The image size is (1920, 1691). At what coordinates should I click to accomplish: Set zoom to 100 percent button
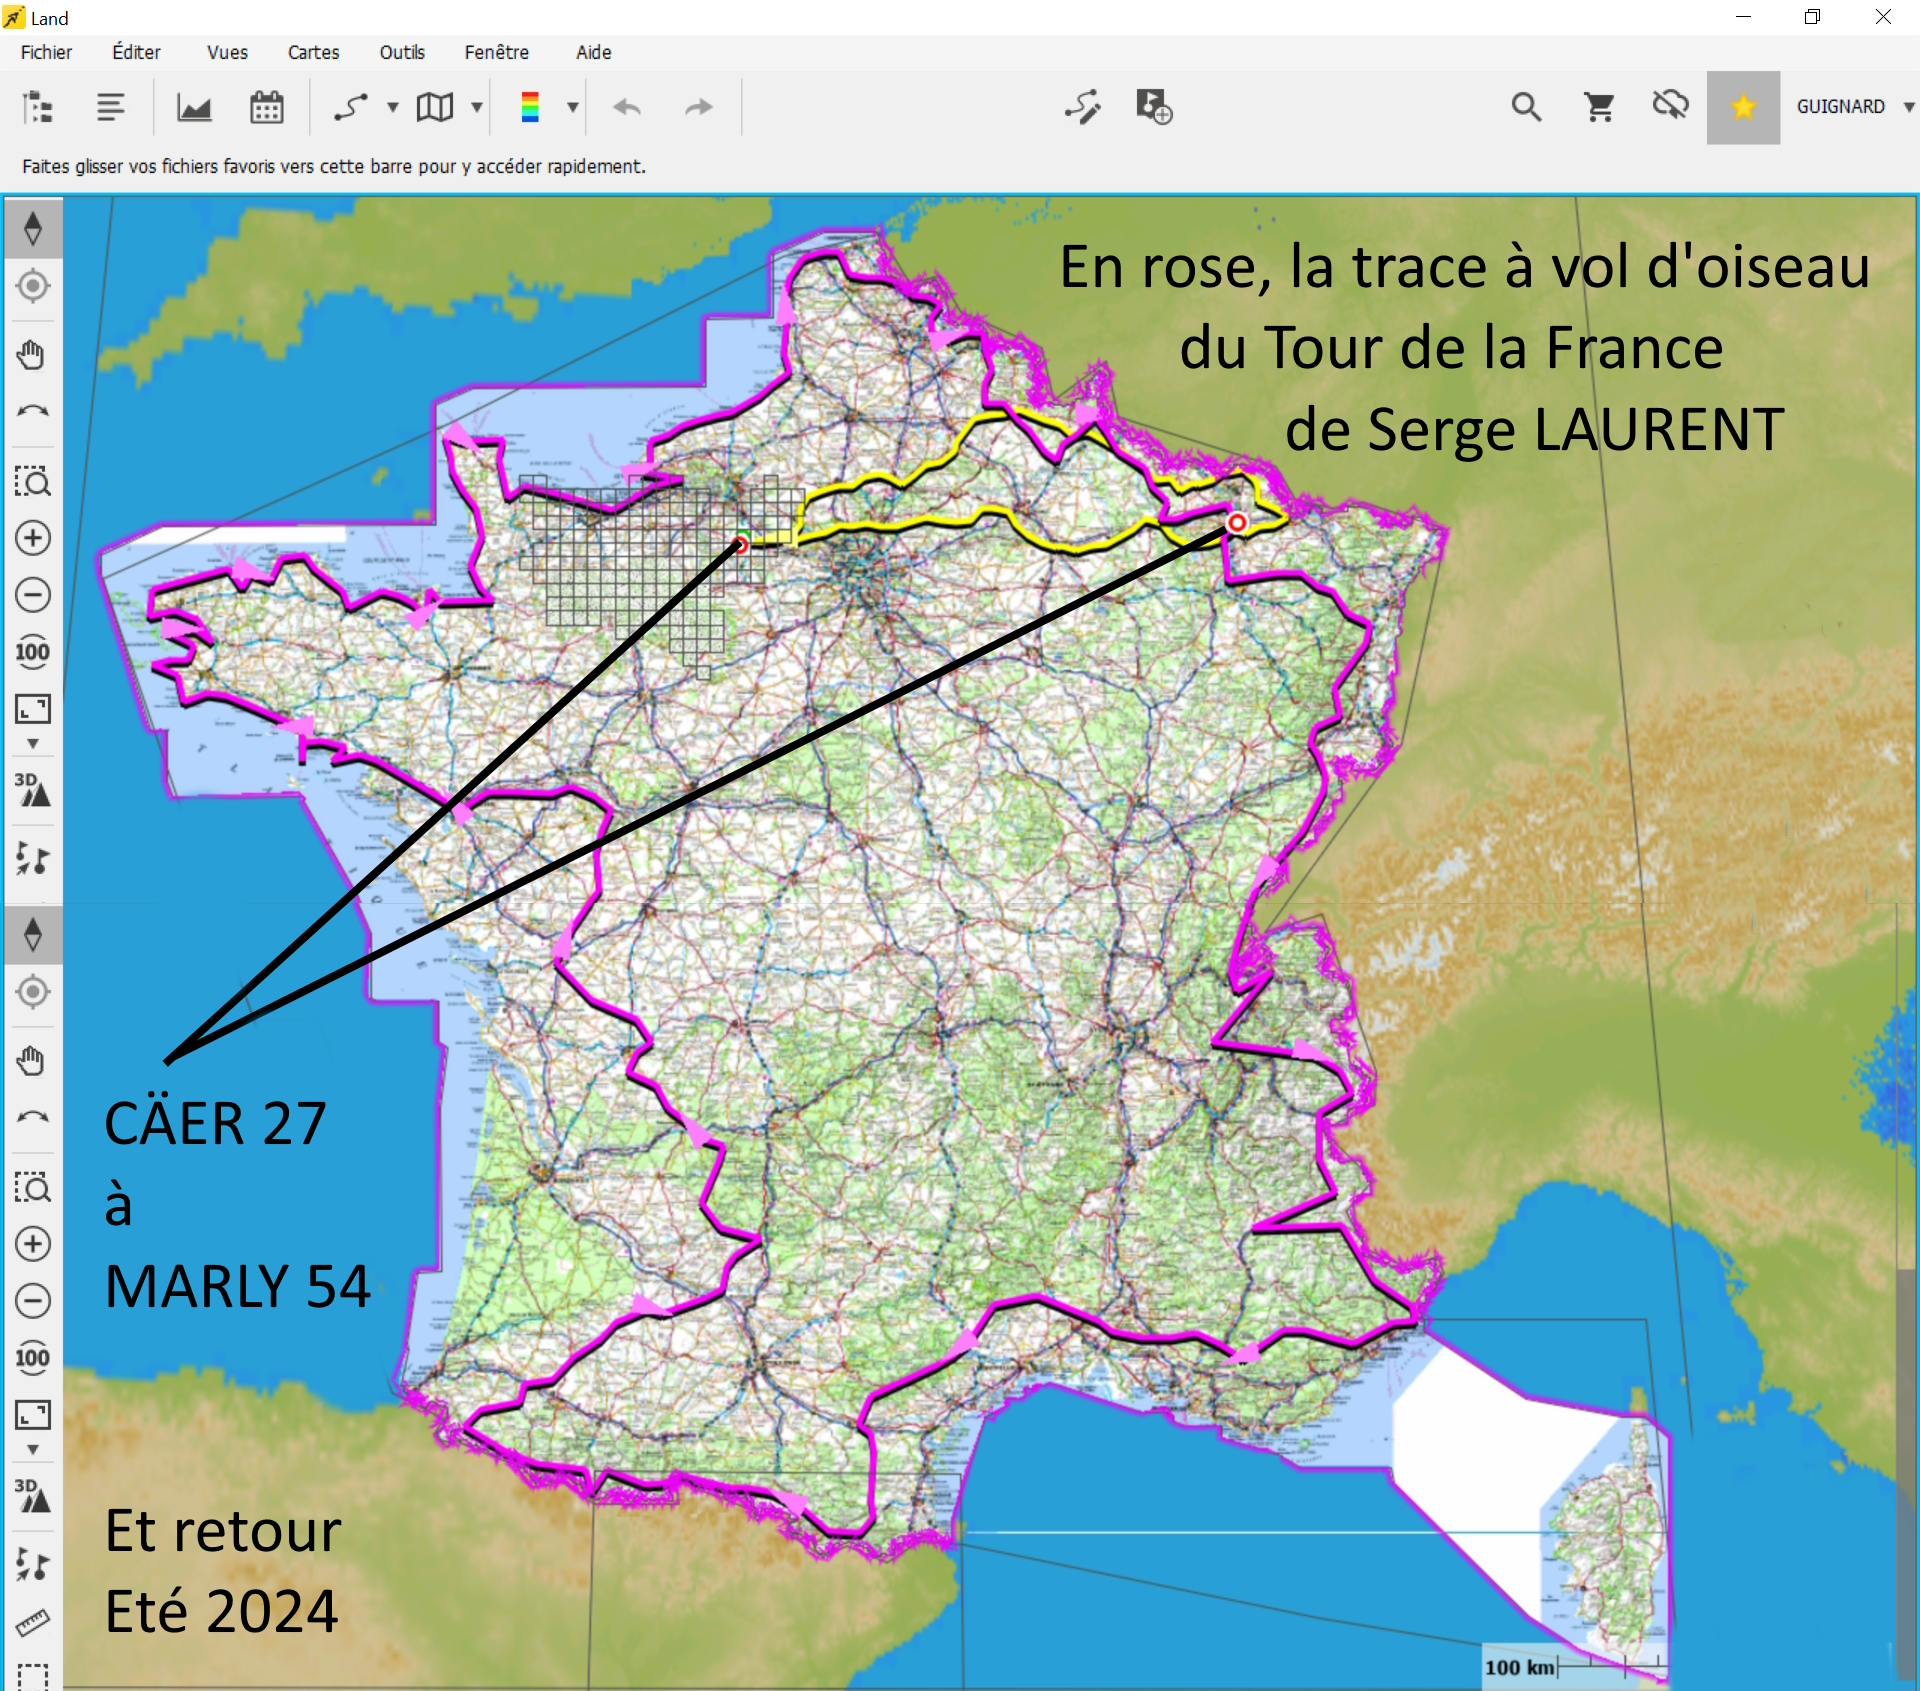[x=33, y=652]
